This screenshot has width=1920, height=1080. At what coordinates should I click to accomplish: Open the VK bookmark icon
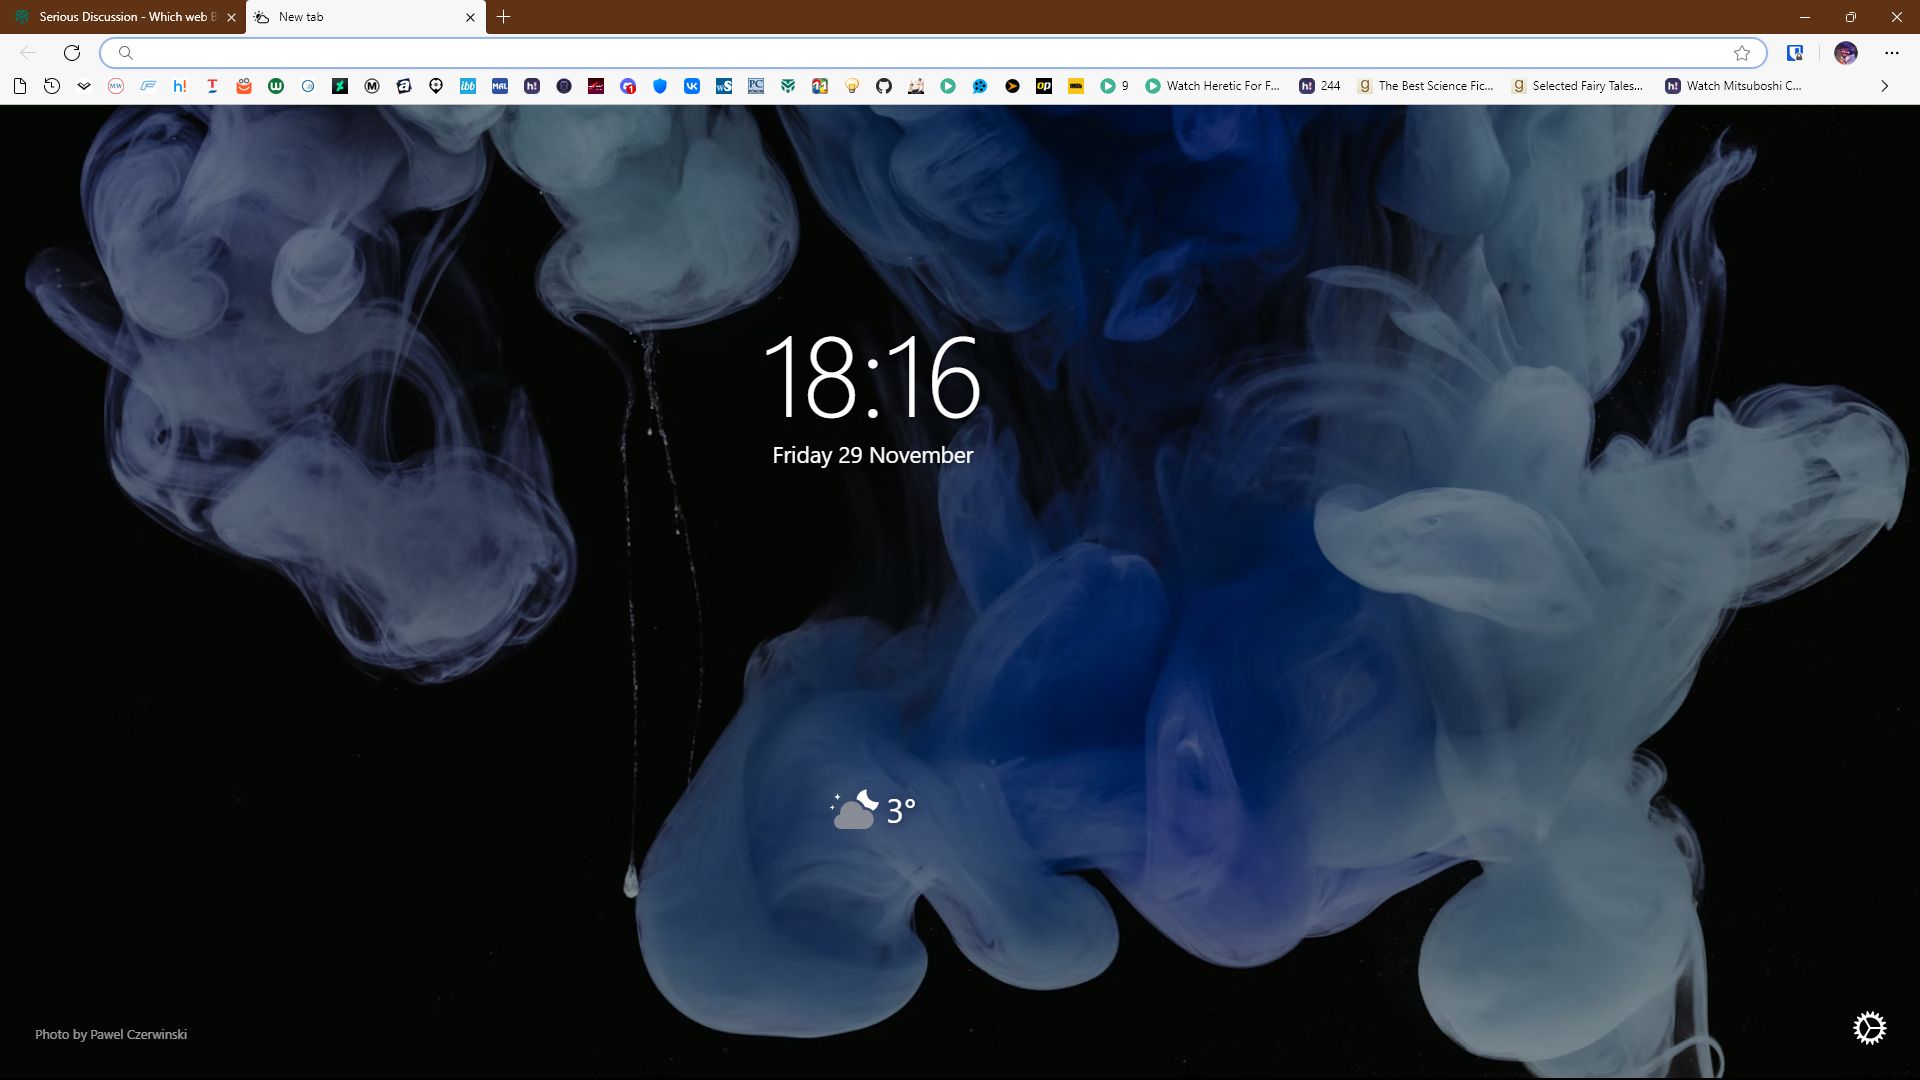tap(692, 86)
